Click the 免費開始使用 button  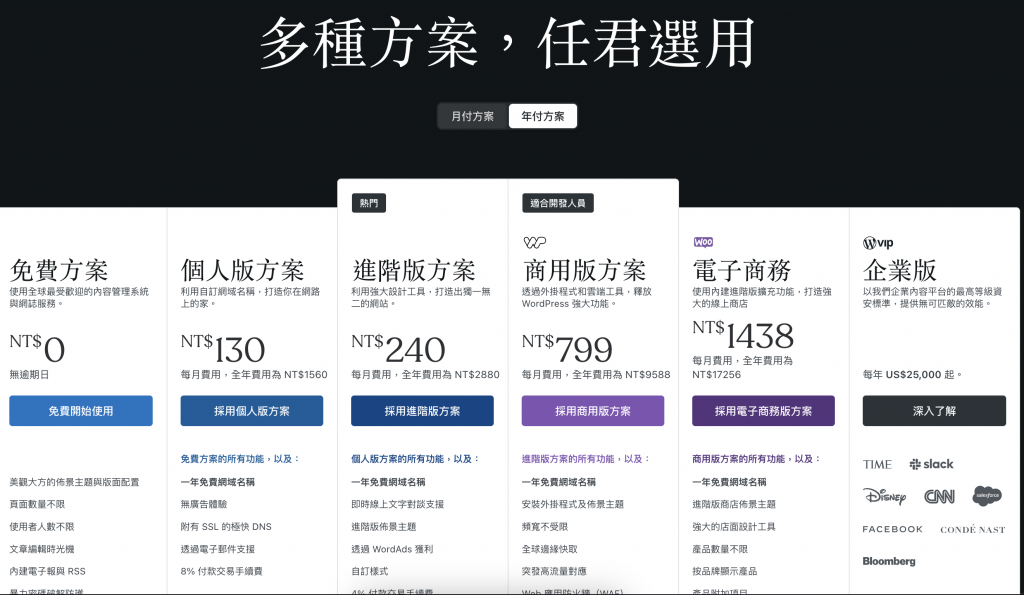[x=81, y=411]
